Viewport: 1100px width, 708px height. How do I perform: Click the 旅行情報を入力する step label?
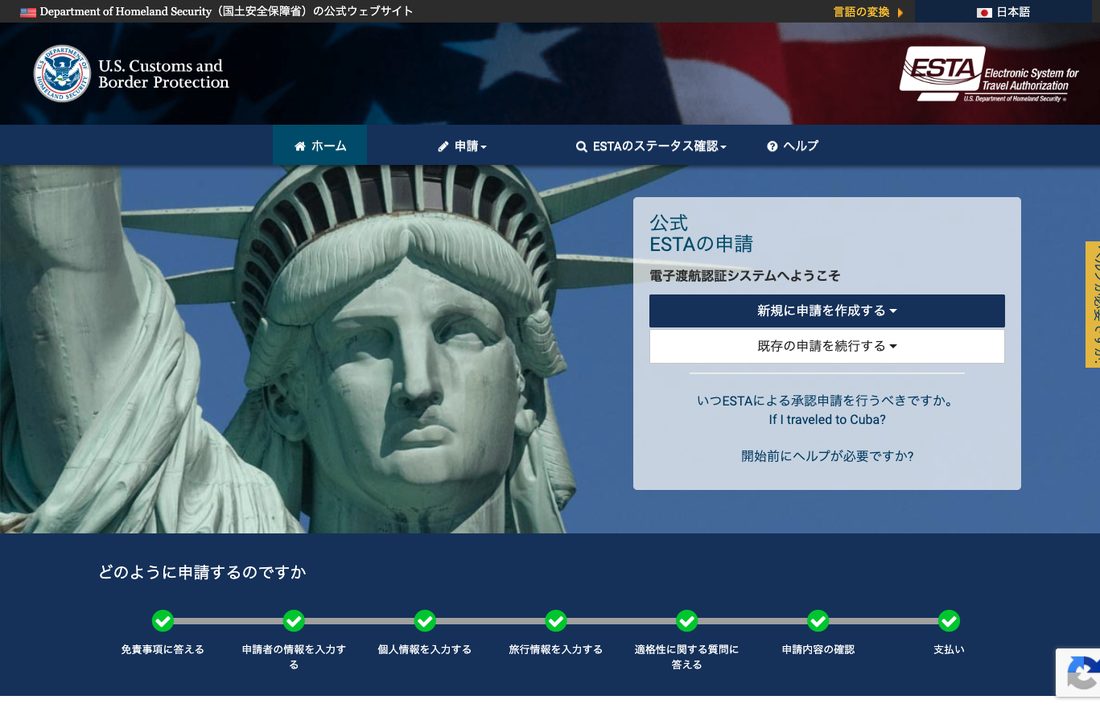556,650
